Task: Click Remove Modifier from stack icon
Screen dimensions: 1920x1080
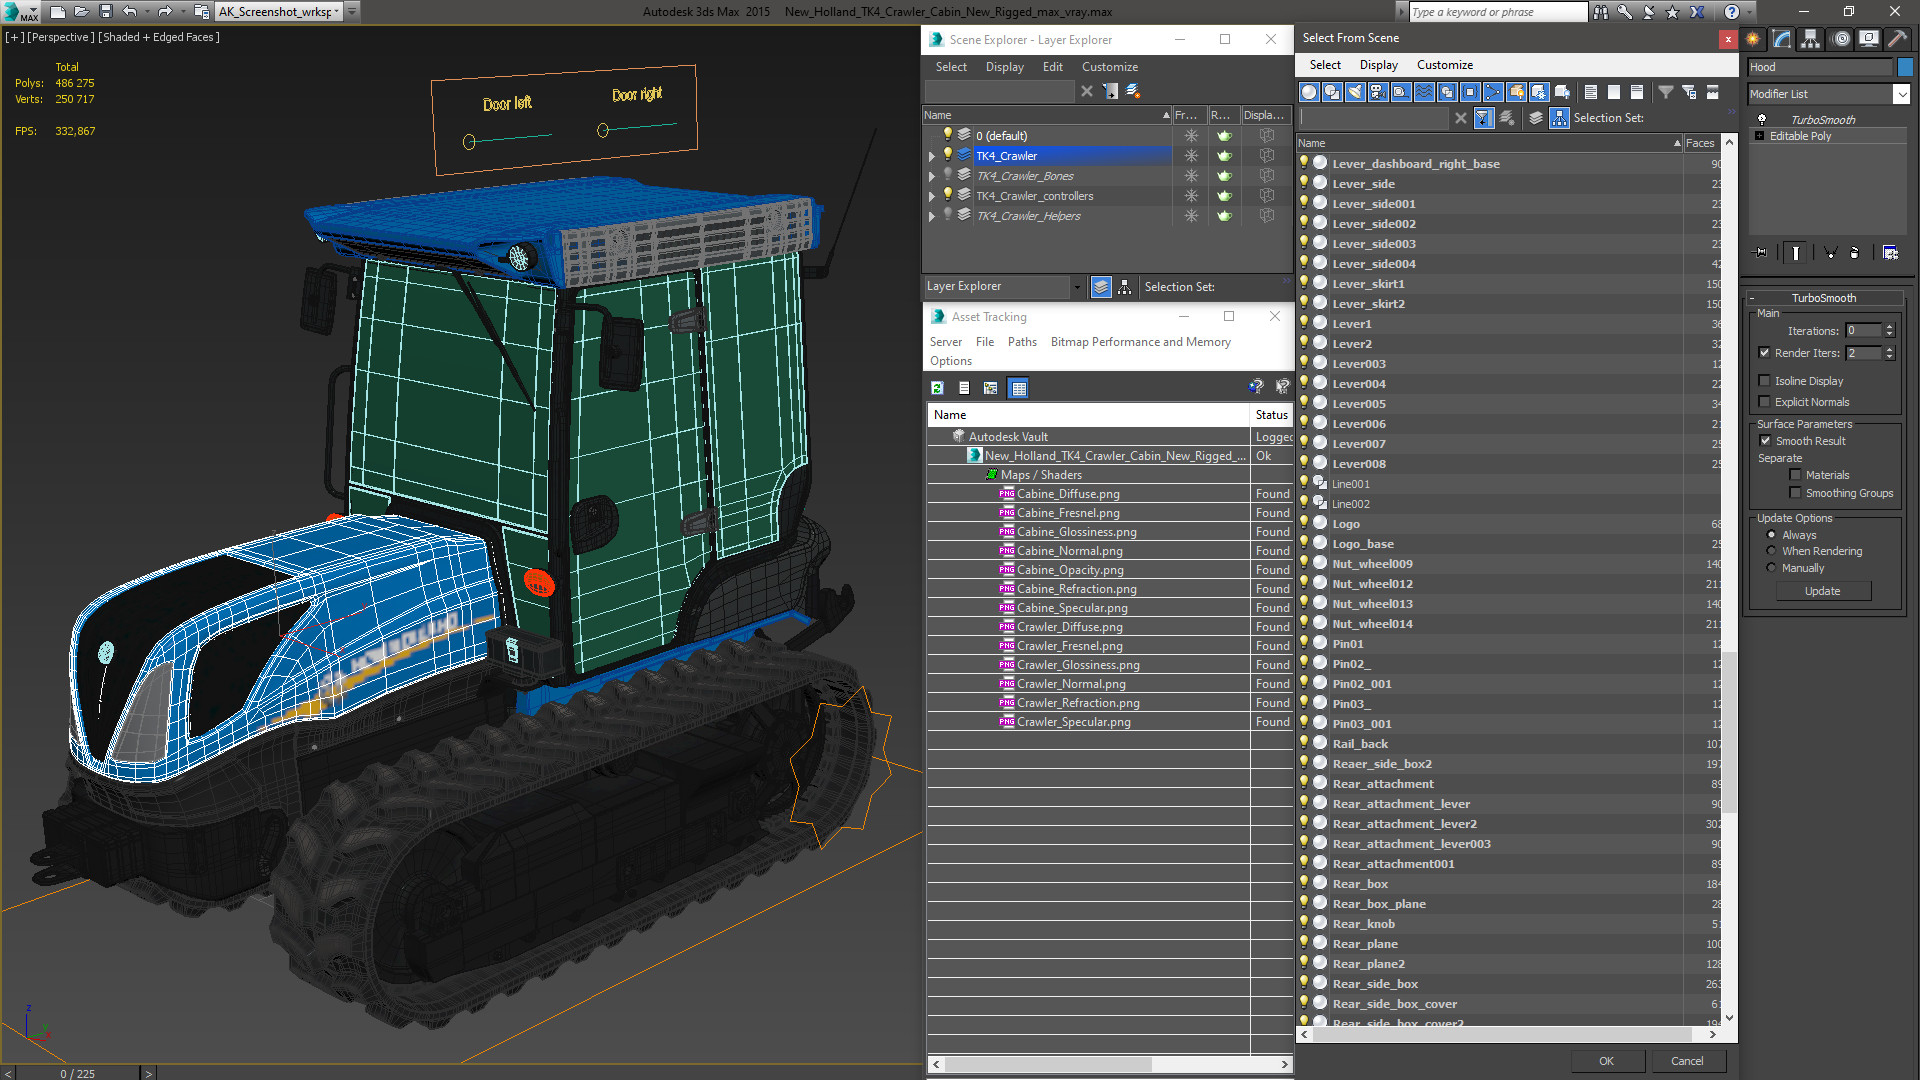Action: (1854, 253)
